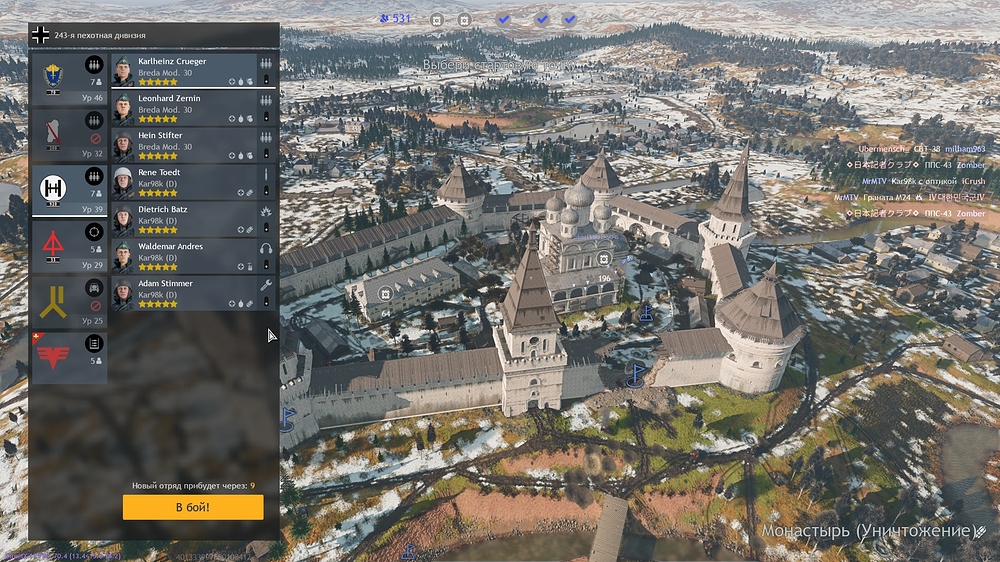Click kill feed entry 'Kar98k с оптикой iCrush'

pos(923,181)
